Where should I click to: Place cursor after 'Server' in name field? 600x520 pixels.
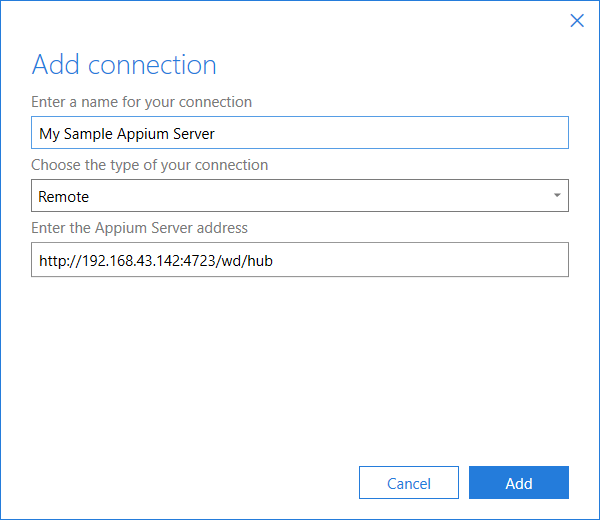click(x=215, y=134)
